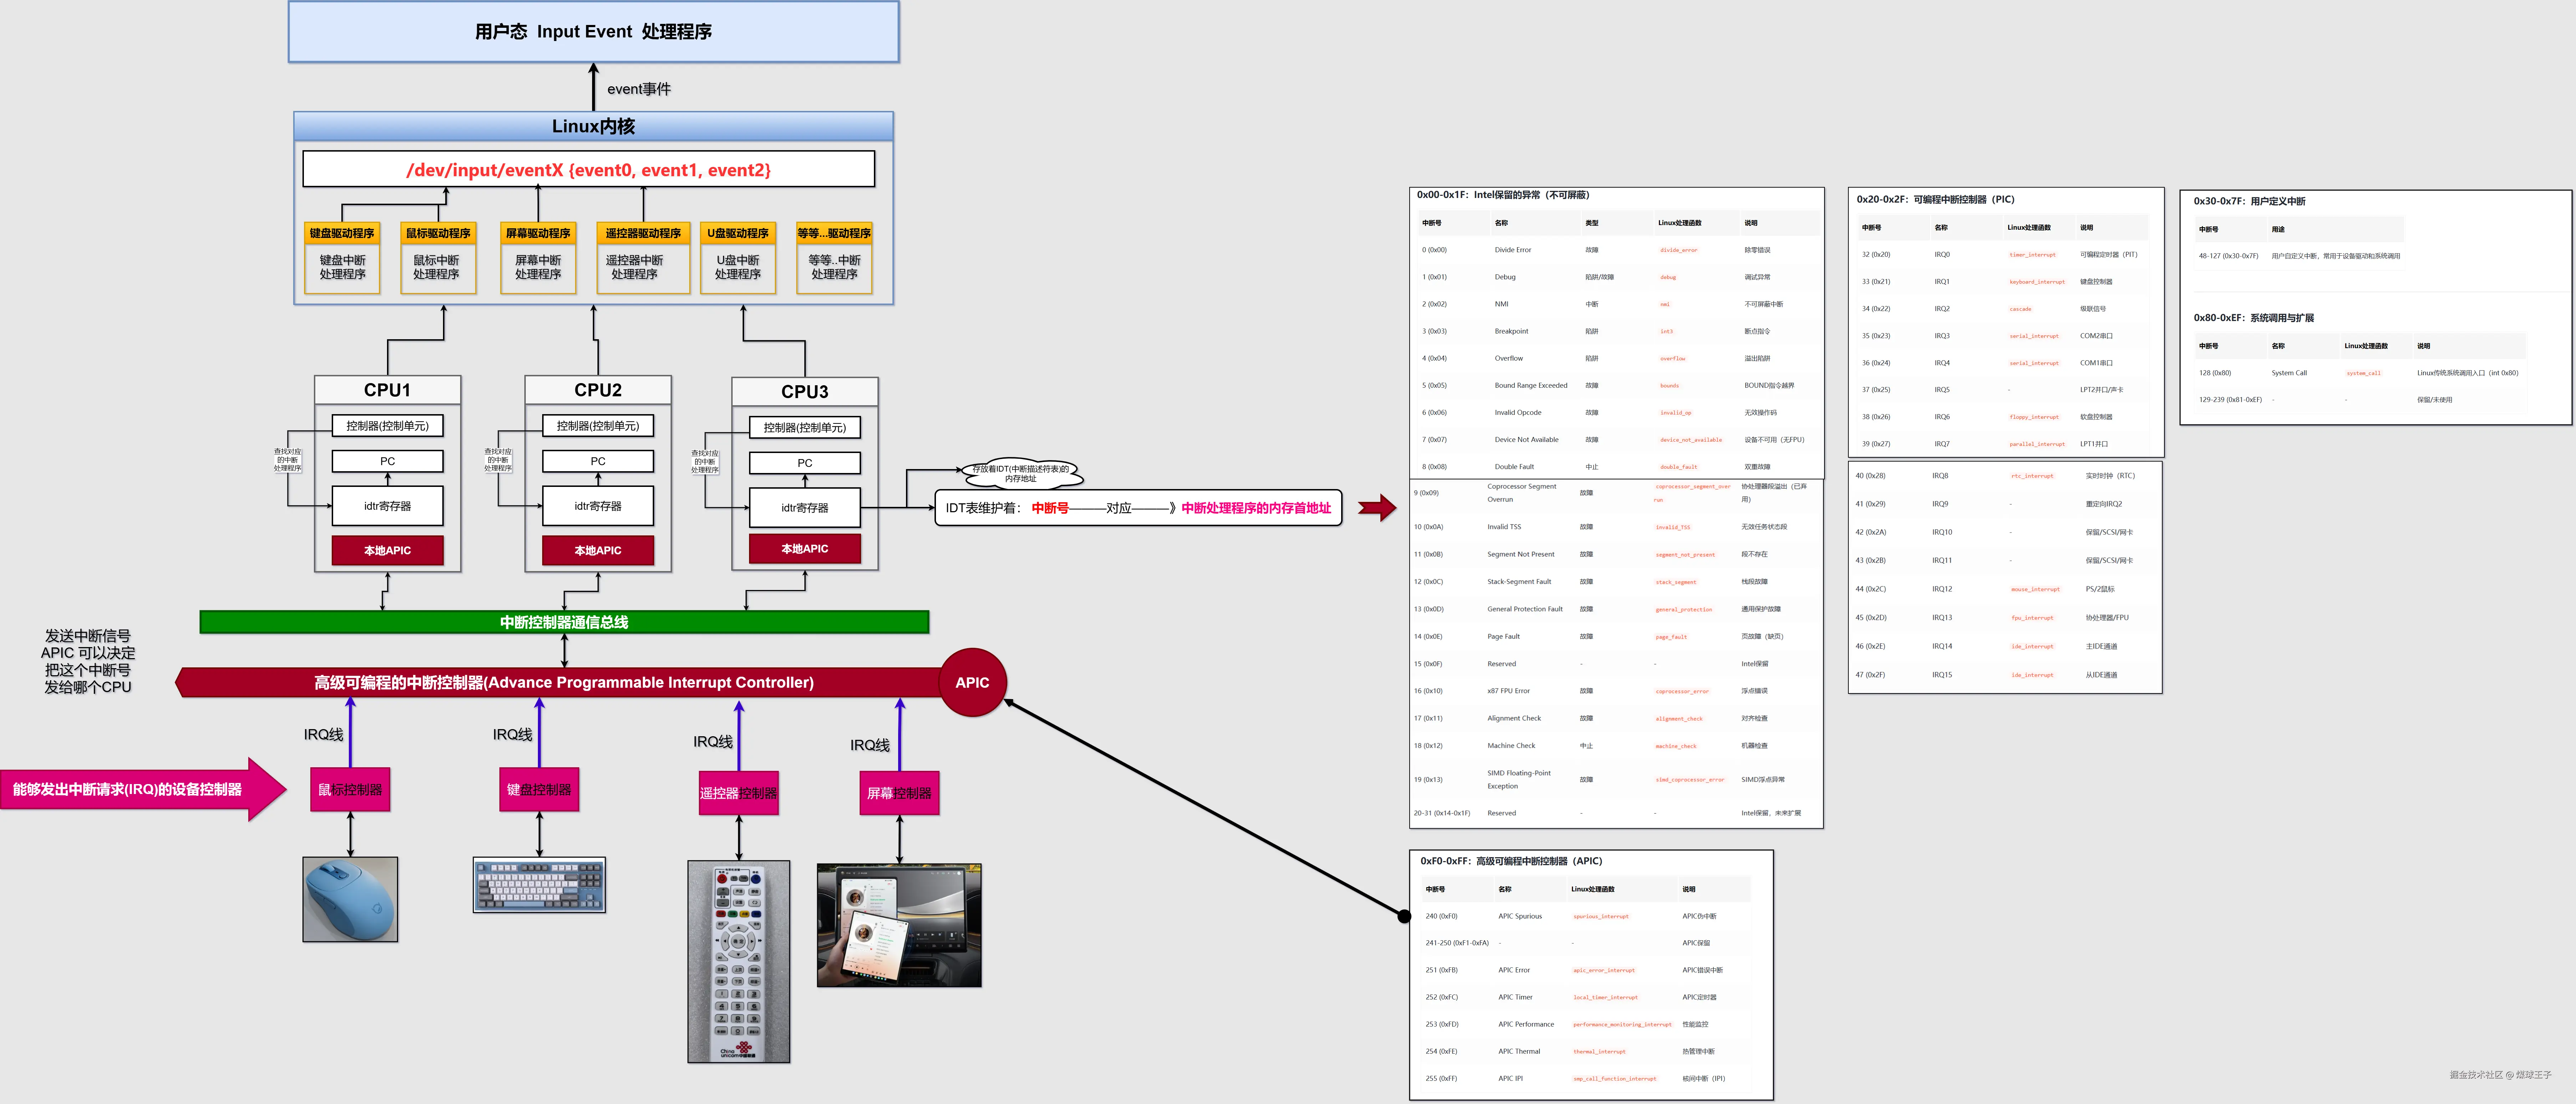Viewport: 2576px width, 1104px height.
Task: Click the Linux内核 title bar
Action: click(593, 126)
